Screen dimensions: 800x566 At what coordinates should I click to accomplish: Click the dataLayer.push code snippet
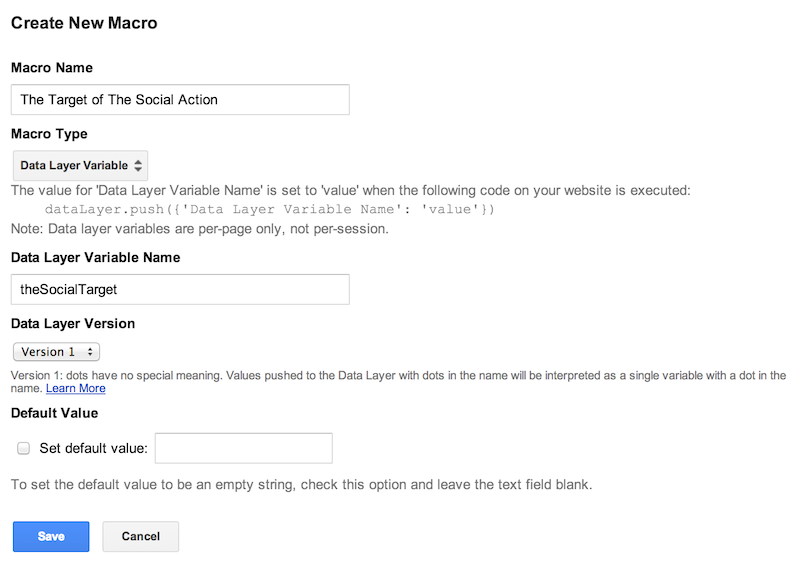pos(269,210)
